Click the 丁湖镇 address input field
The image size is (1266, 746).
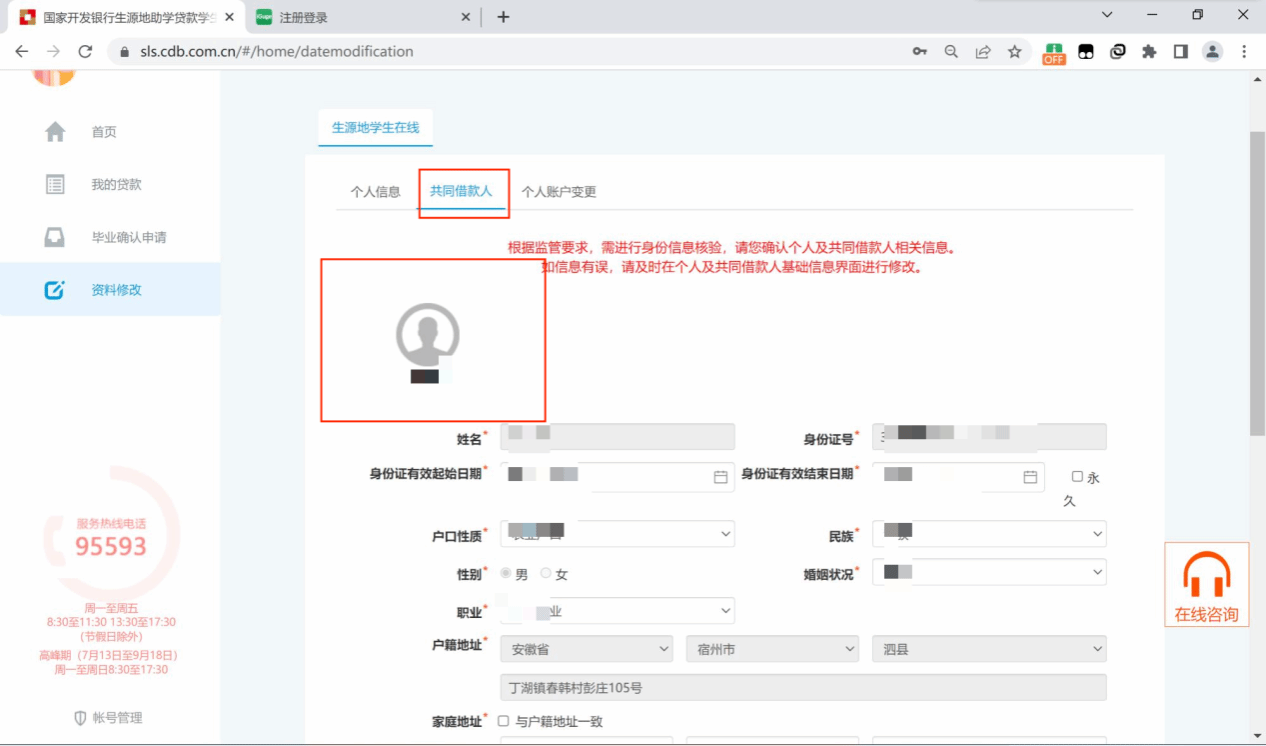click(802, 688)
